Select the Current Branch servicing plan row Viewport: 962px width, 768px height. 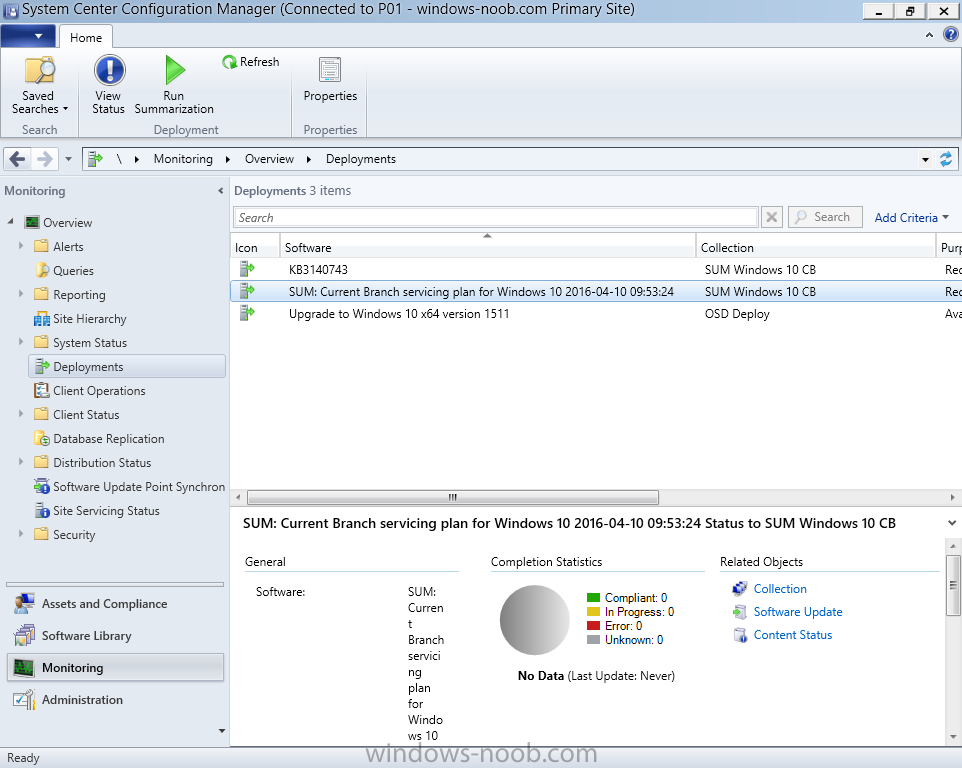tap(596, 291)
